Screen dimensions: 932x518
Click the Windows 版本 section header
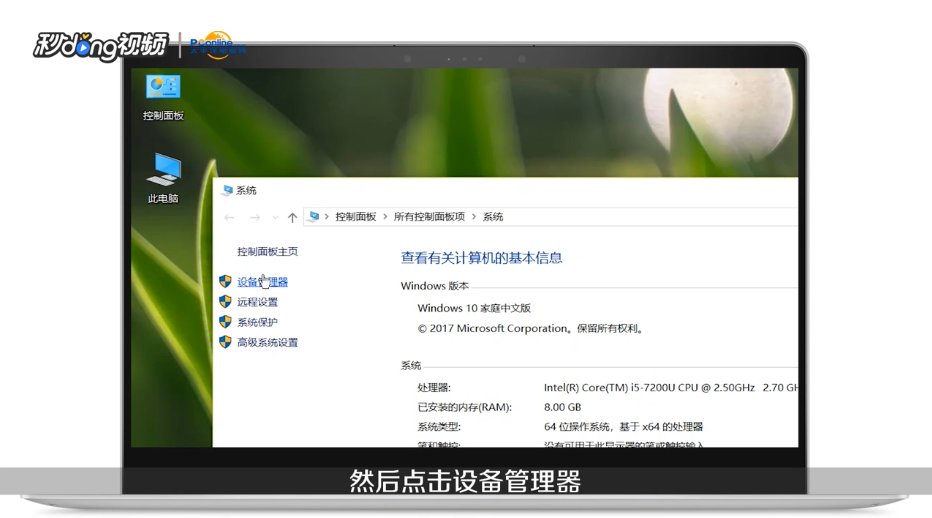point(434,286)
